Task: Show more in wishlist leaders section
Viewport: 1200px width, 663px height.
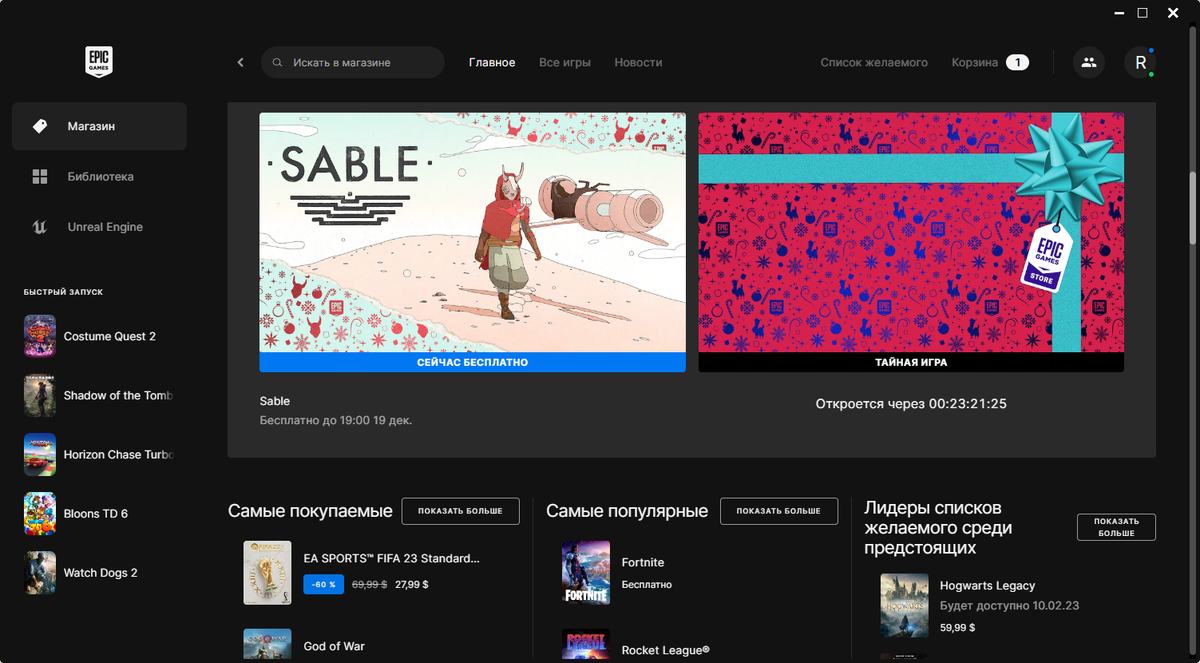Action: pyautogui.click(x=1116, y=527)
